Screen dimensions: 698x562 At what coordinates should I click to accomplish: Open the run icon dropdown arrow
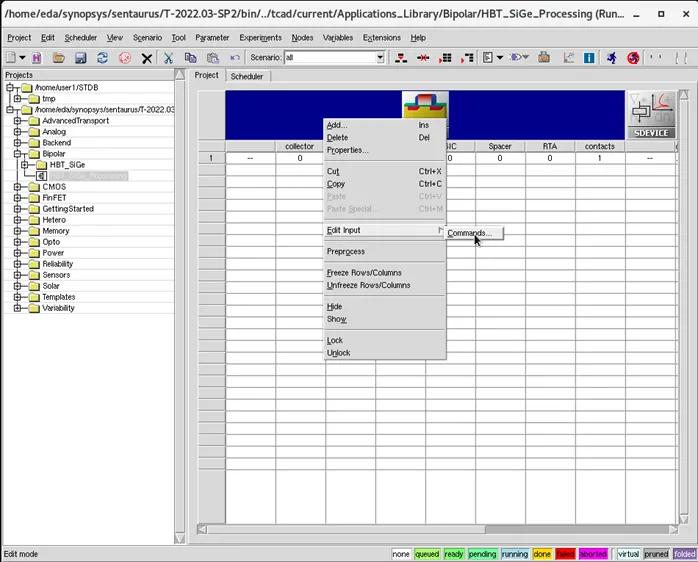tap(526, 57)
